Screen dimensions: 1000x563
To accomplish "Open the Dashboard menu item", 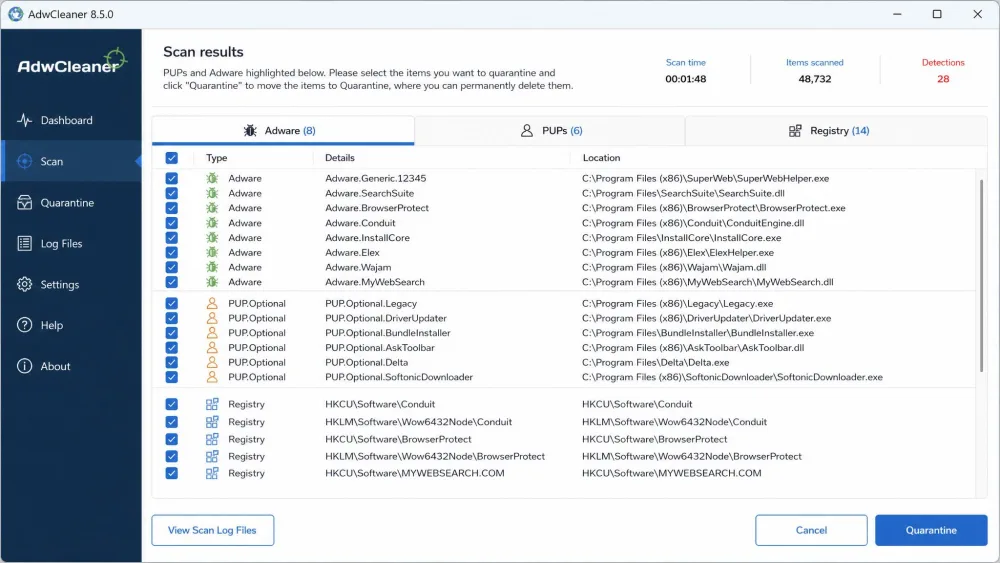I will coord(71,120).
